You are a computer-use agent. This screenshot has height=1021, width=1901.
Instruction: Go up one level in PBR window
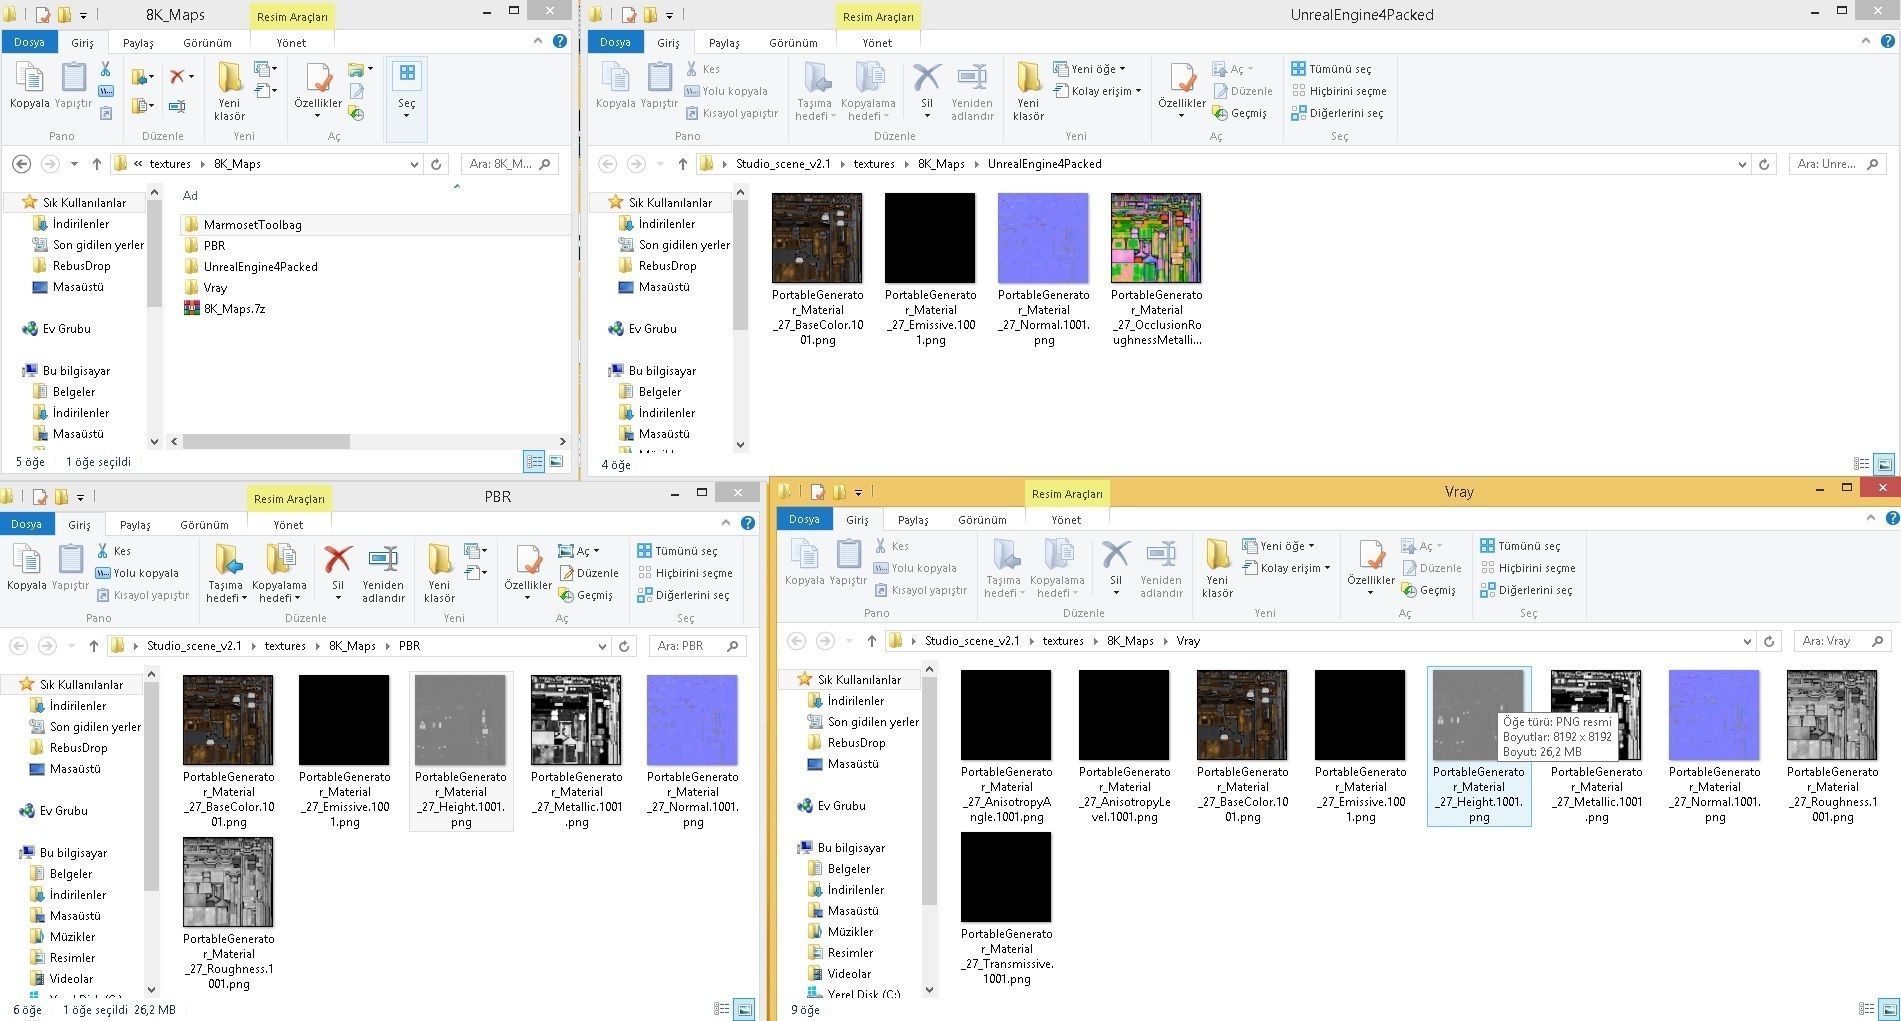tap(93, 646)
